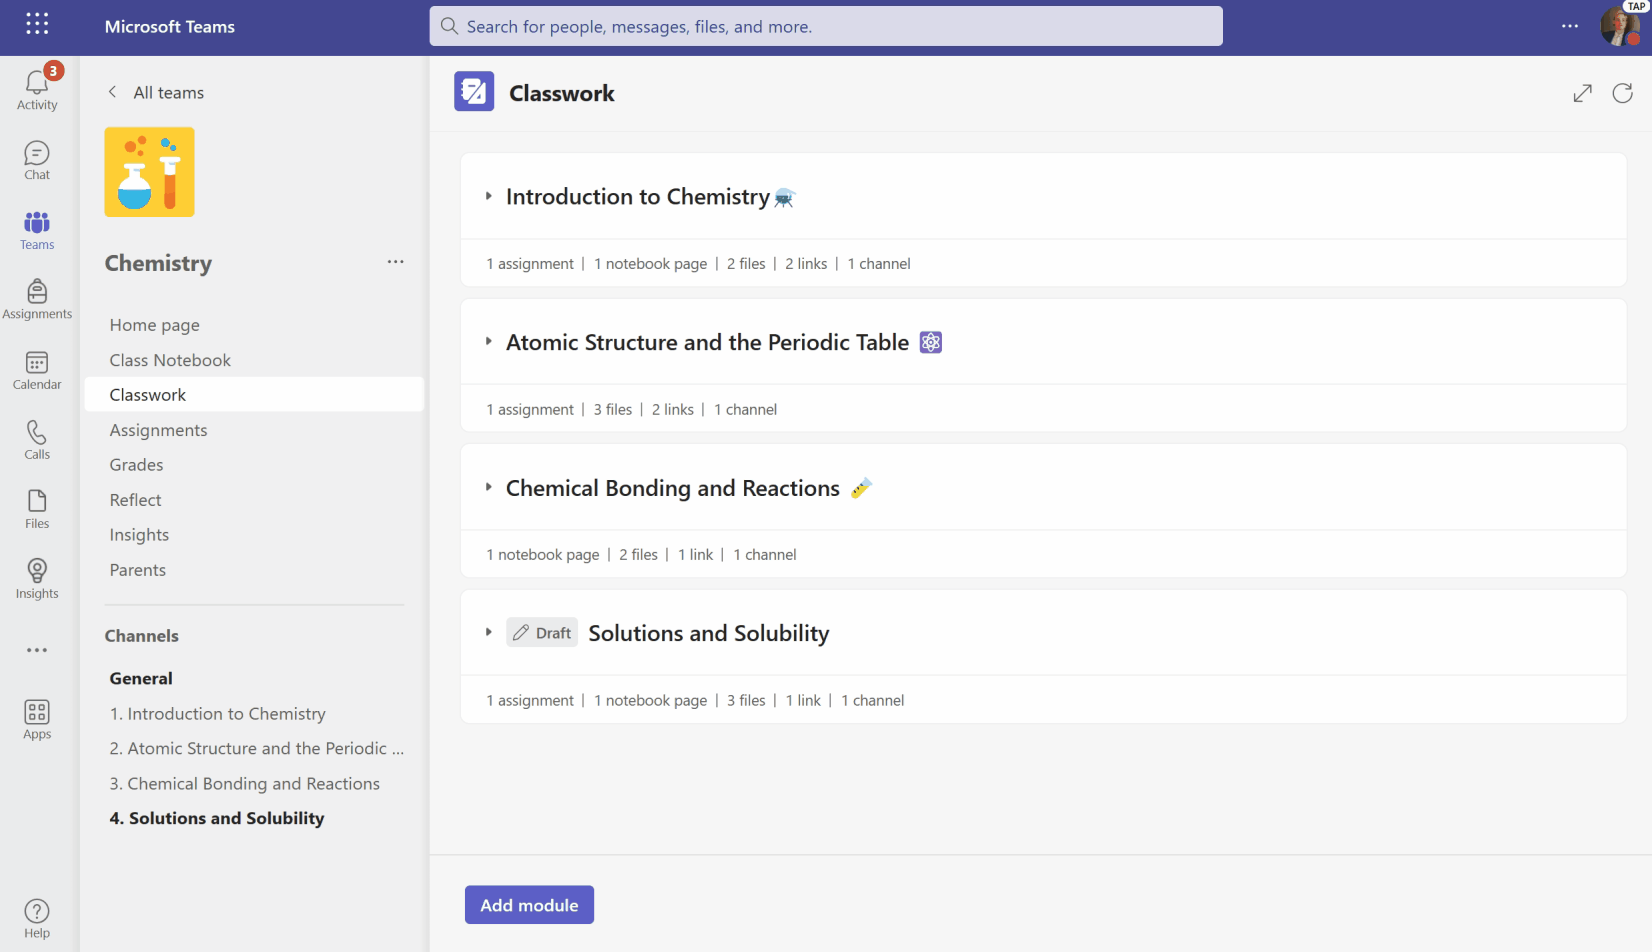Screen dimensions: 1652x952
Task: Expand Classwork to full screen
Action: tap(1582, 92)
